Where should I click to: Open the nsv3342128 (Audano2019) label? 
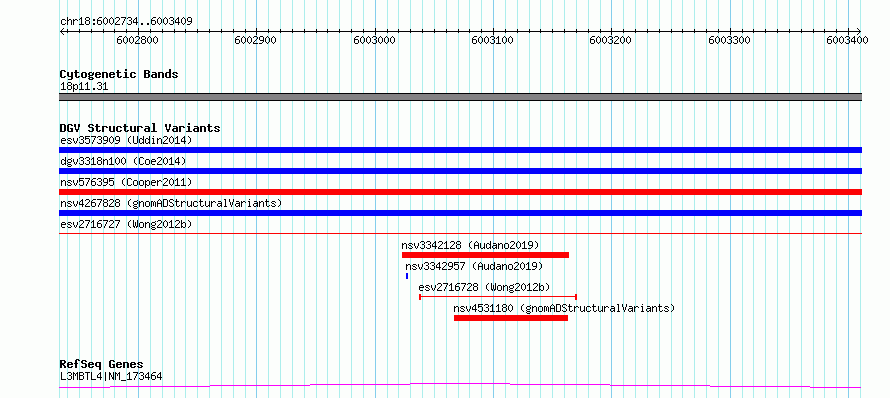click(471, 245)
